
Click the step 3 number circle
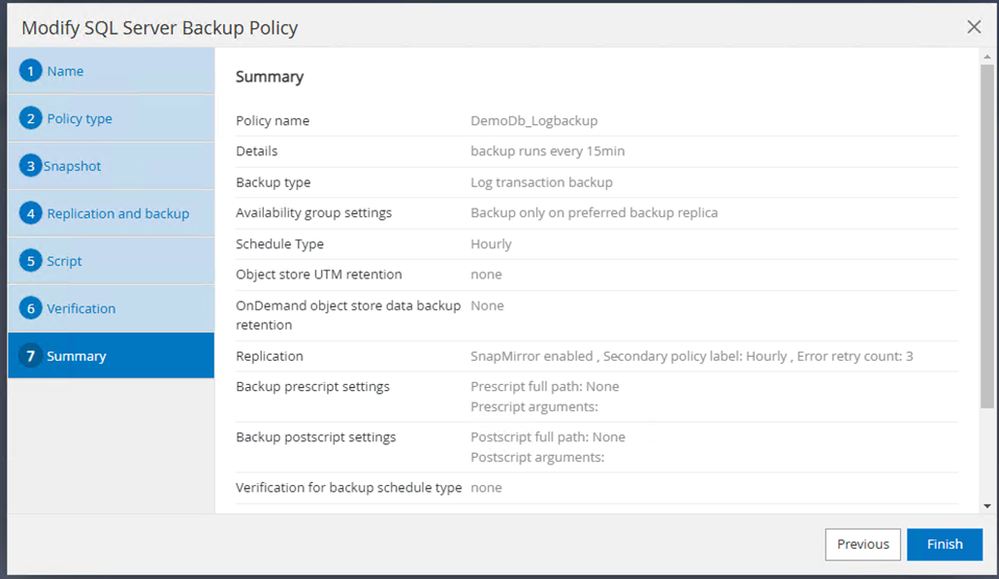[31, 166]
